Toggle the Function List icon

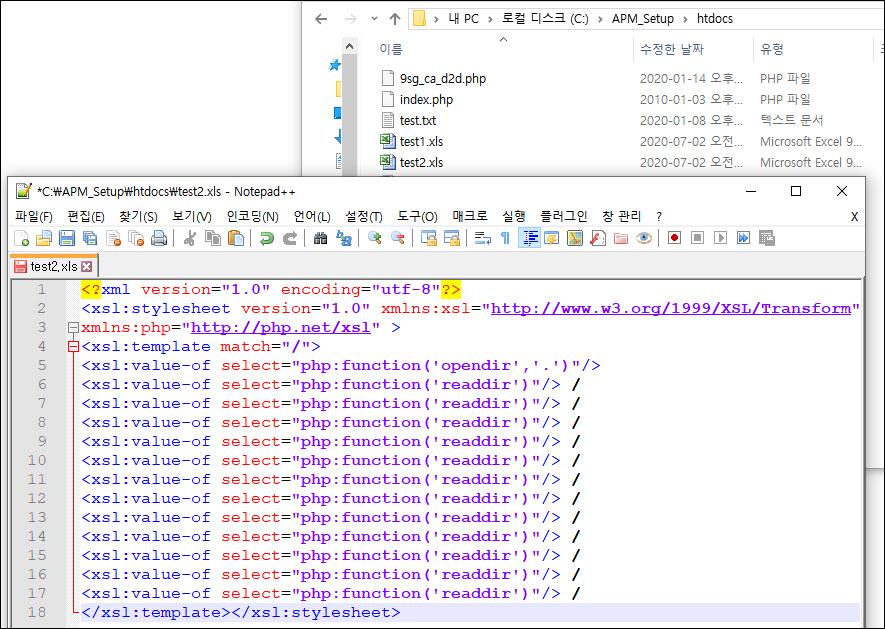point(598,238)
